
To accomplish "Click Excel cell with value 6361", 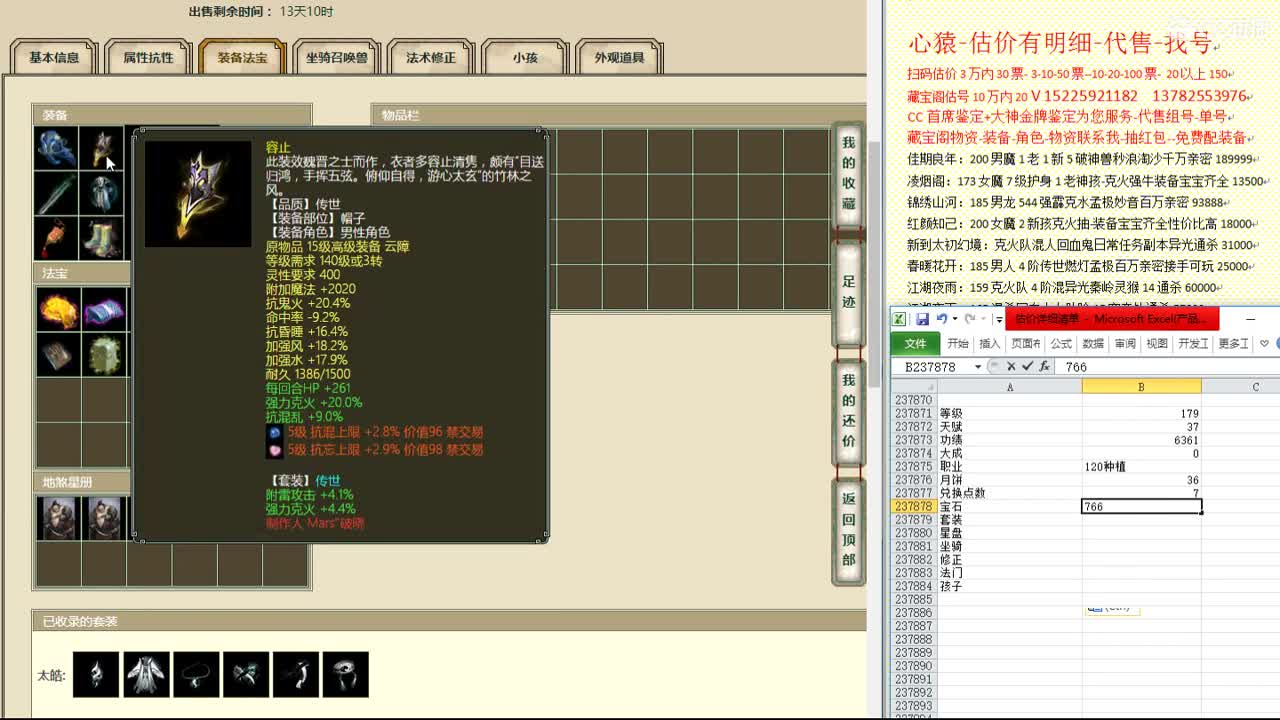I will point(1141,440).
